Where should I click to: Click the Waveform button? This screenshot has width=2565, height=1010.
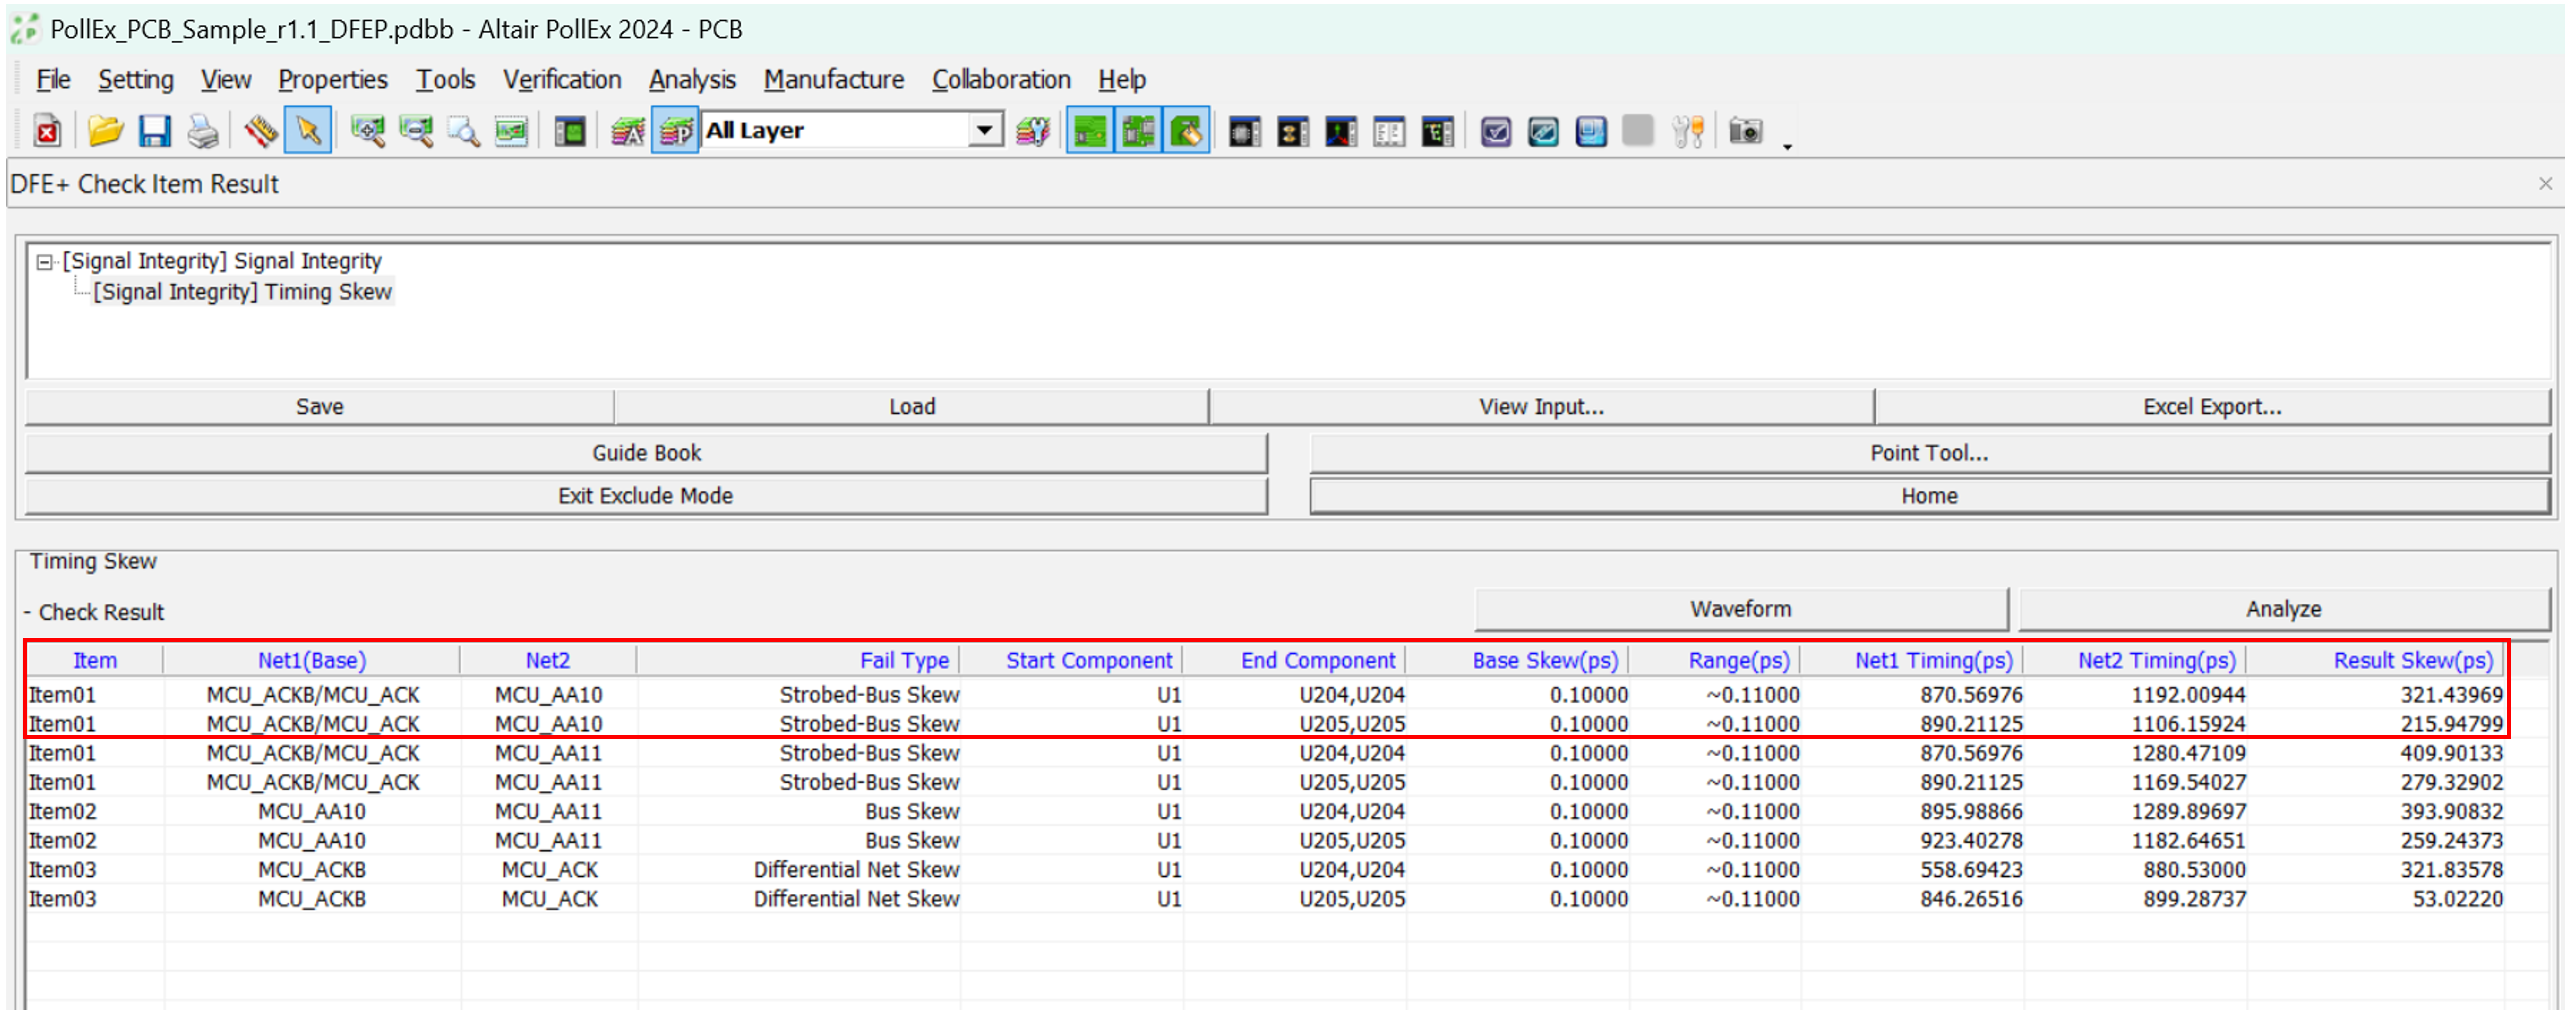click(x=1740, y=609)
